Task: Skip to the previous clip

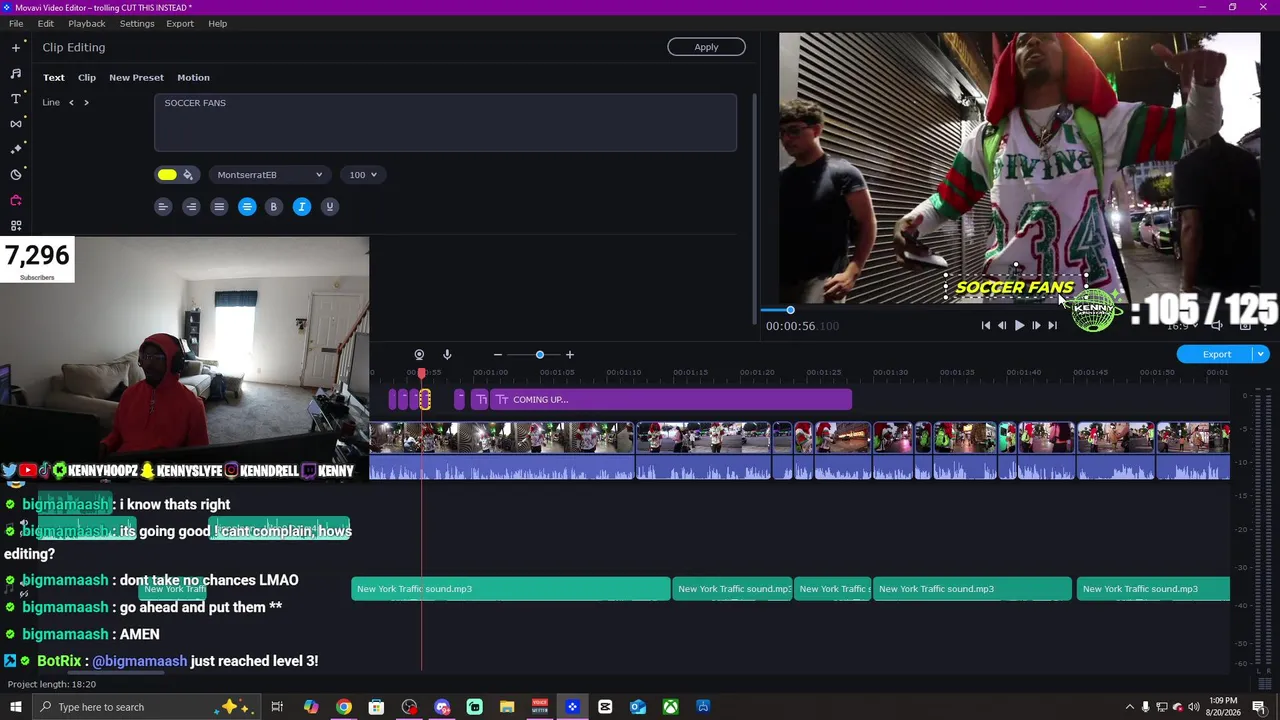Action: 986,325
